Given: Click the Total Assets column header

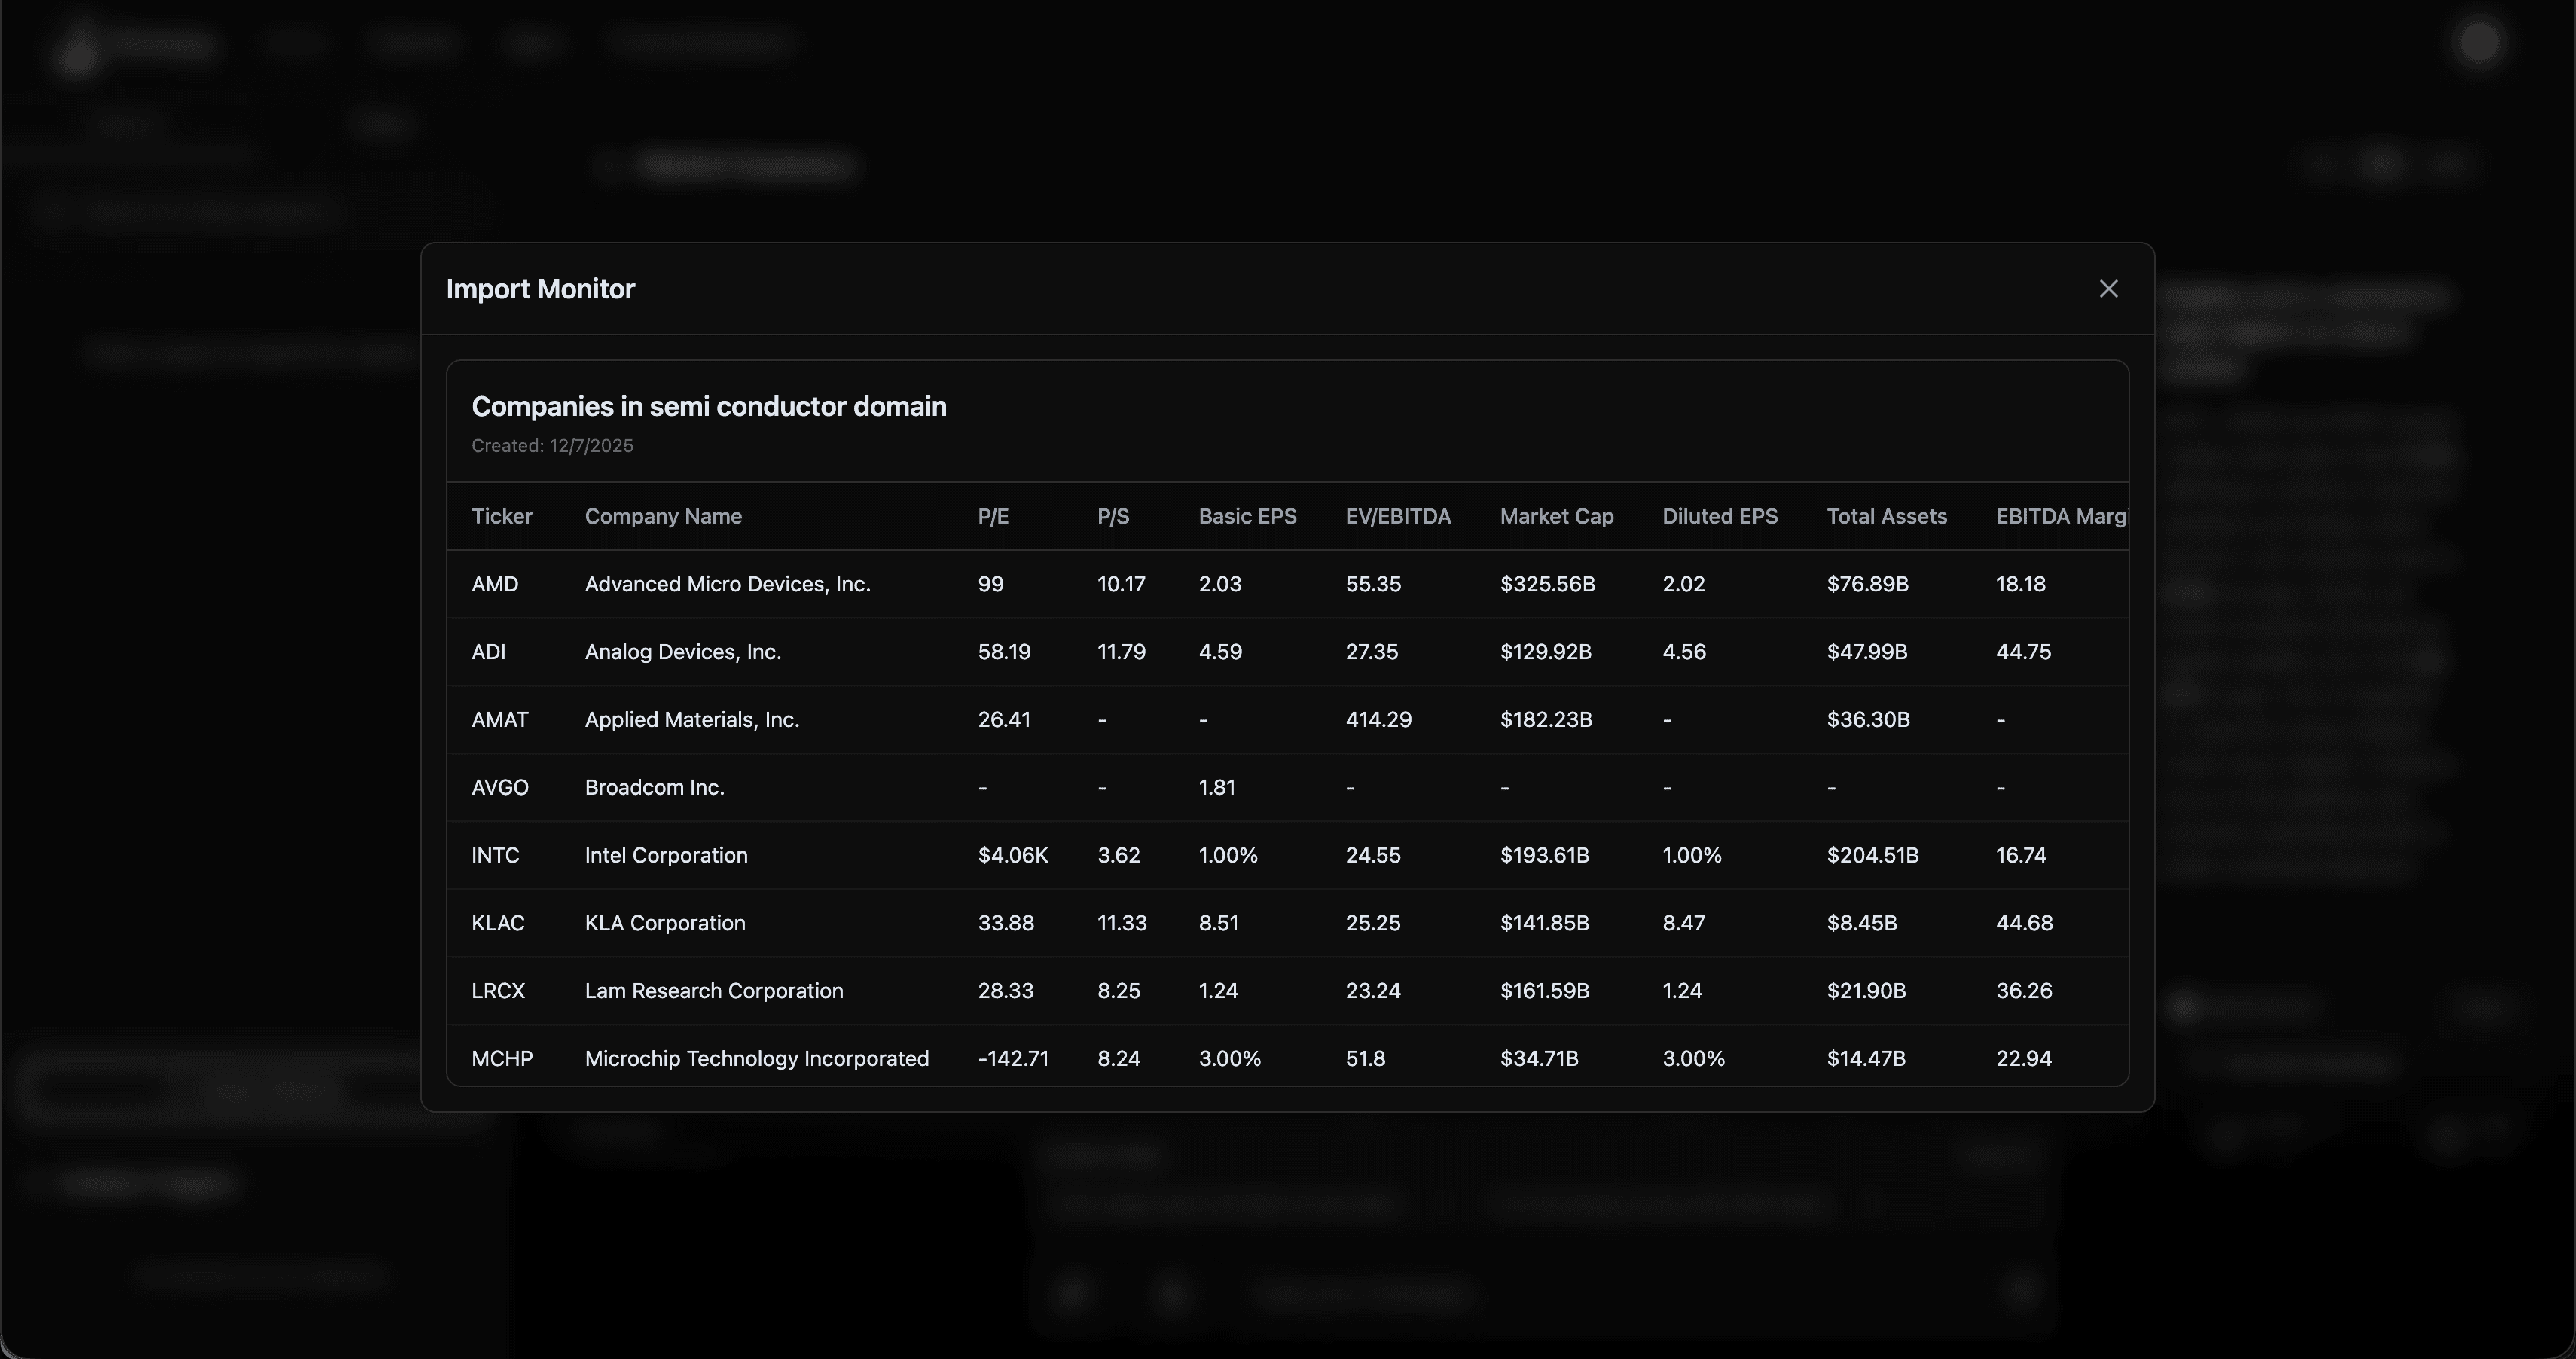Looking at the screenshot, I should (1886, 516).
